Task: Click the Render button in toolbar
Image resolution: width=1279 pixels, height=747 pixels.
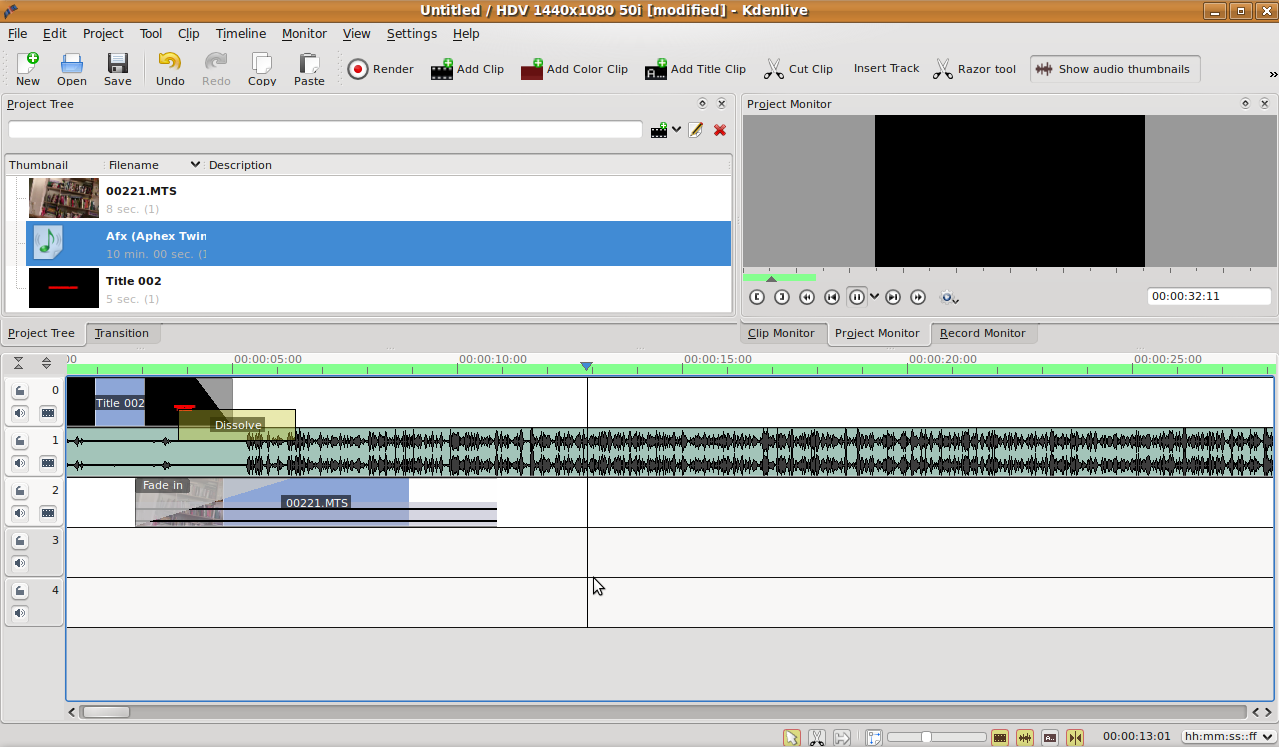Action: tap(380, 69)
